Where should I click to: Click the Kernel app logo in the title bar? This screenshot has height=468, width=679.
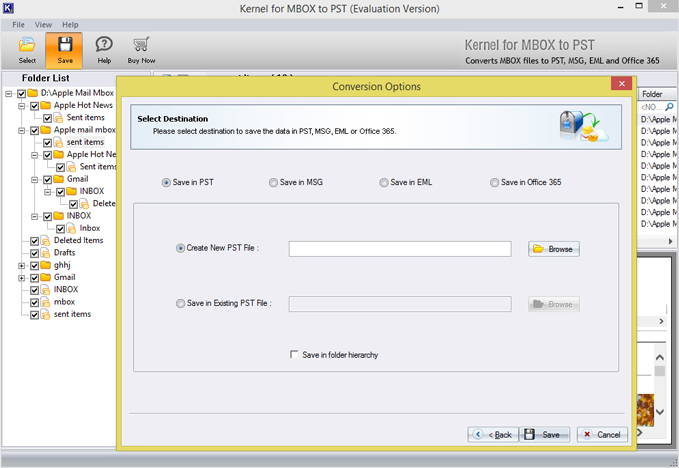[x=8, y=8]
